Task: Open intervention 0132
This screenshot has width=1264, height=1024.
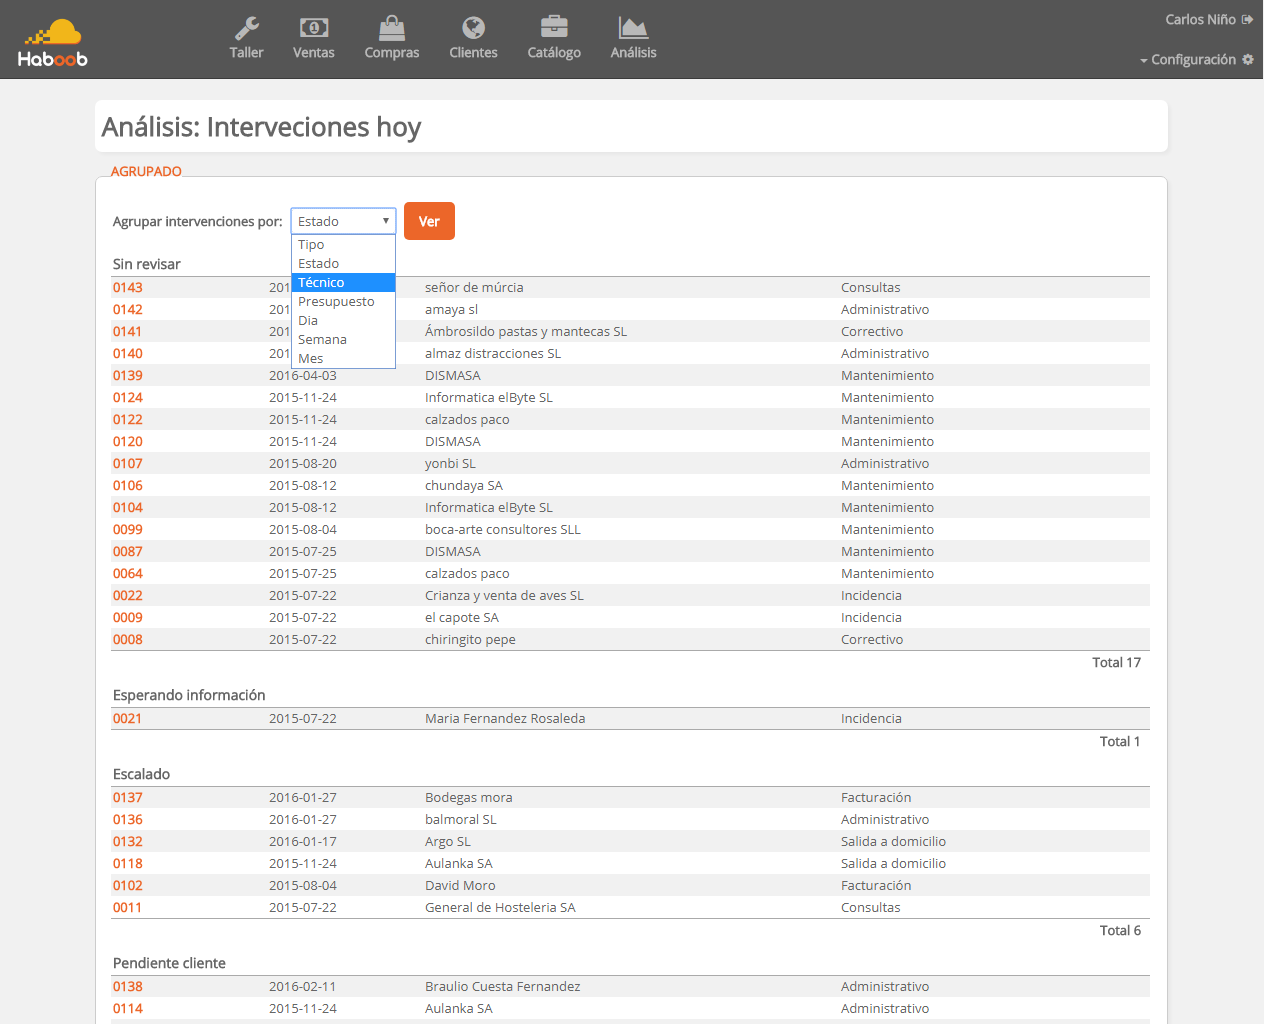Action: (128, 842)
